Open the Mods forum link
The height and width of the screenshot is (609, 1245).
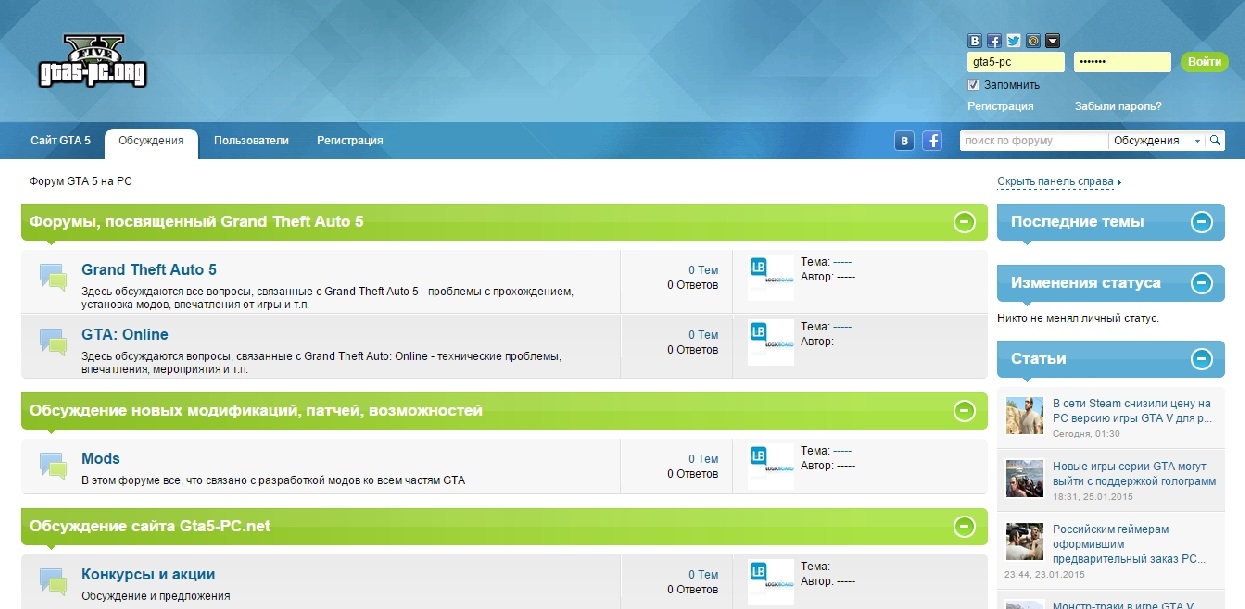[x=100, y=459]
